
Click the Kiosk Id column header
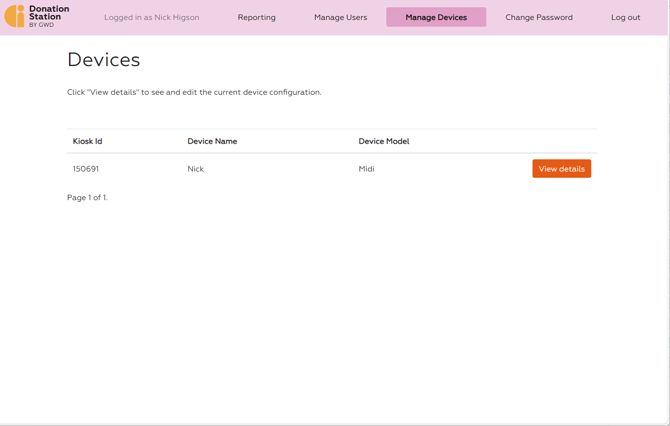pyautogui.click(x=87, y=141)
